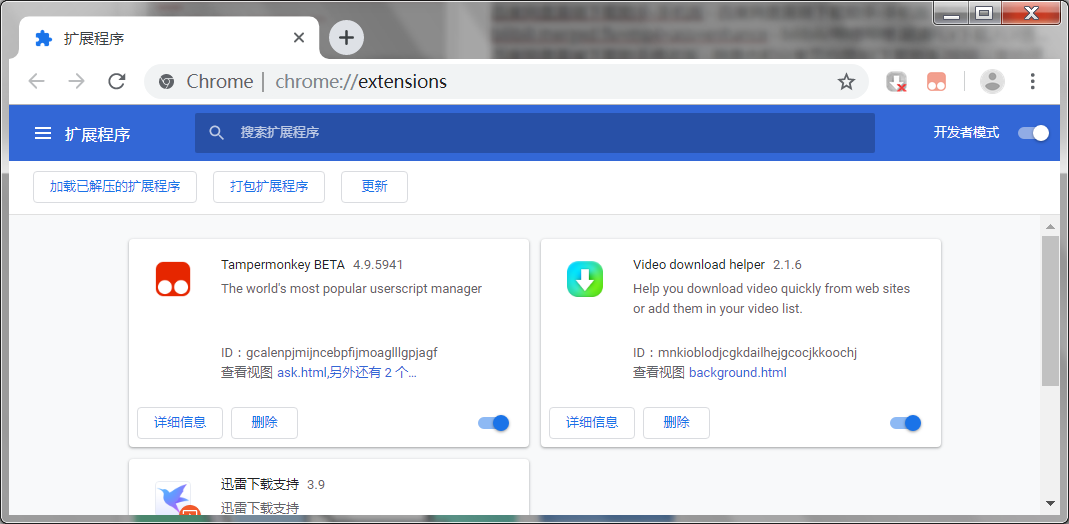
Task: Minimize the Chrome window
Action: (x=951, y=13)
